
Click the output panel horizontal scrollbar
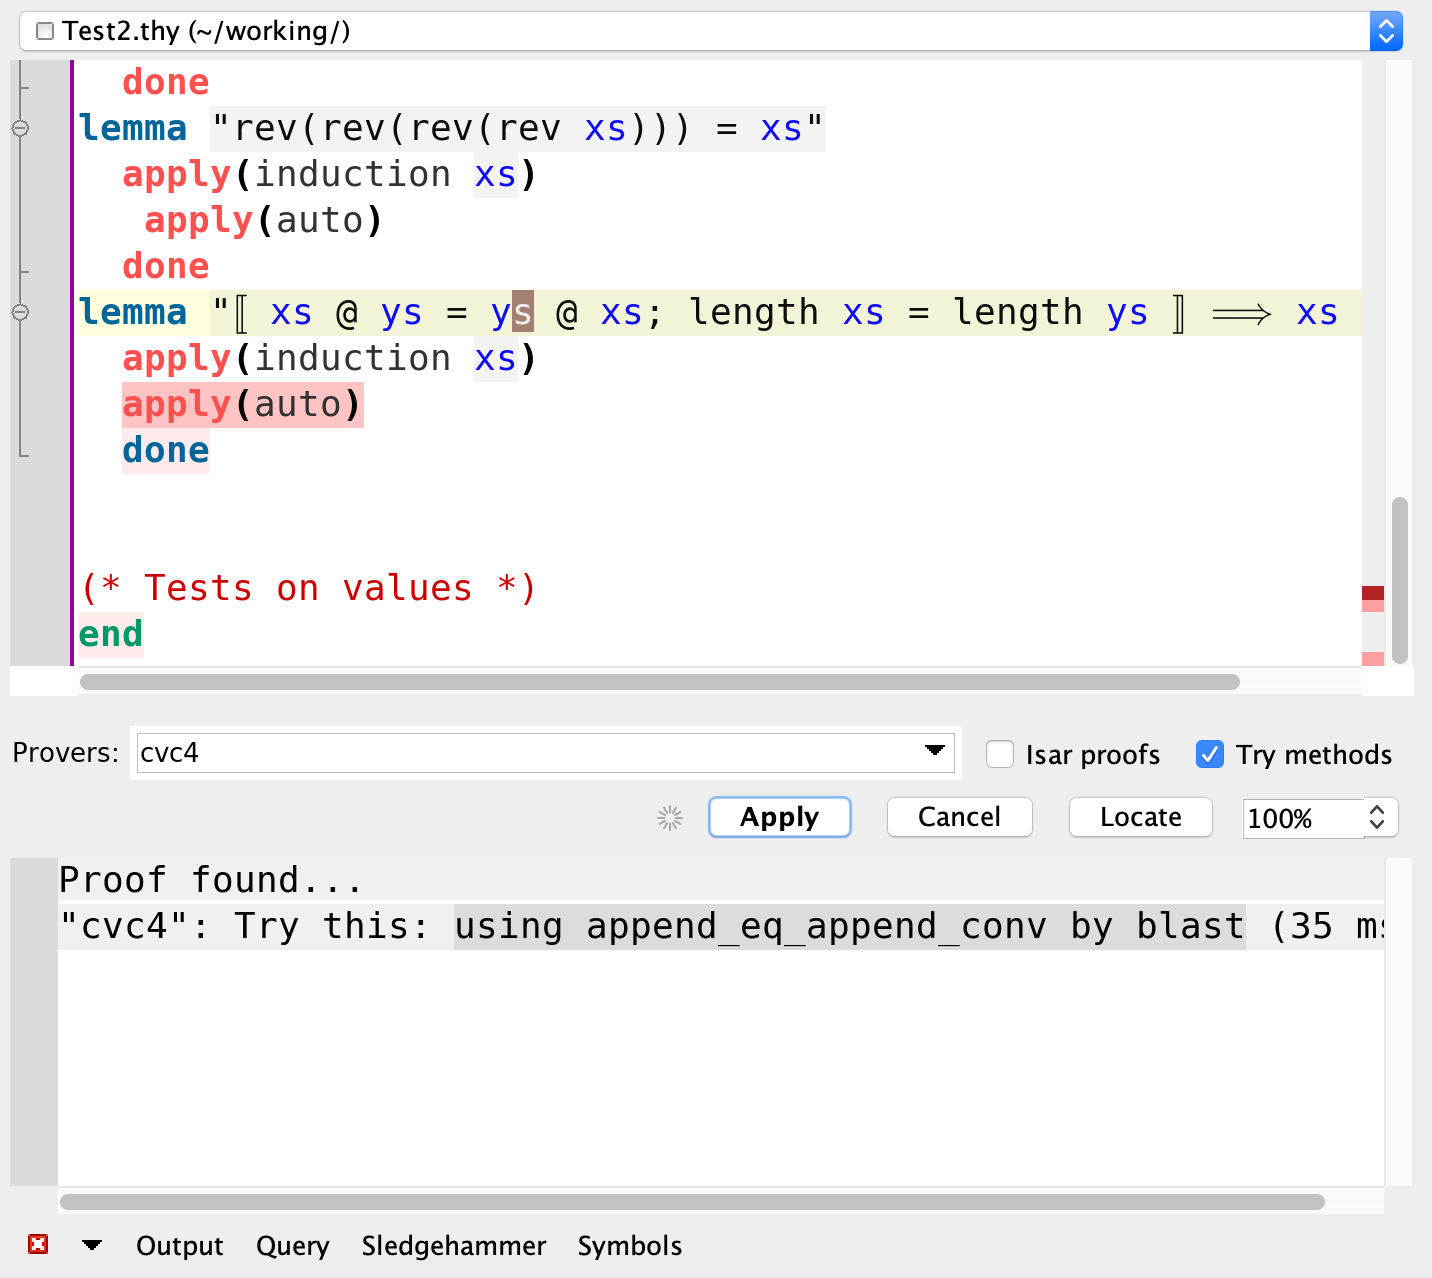click(x=692, y=1202)
